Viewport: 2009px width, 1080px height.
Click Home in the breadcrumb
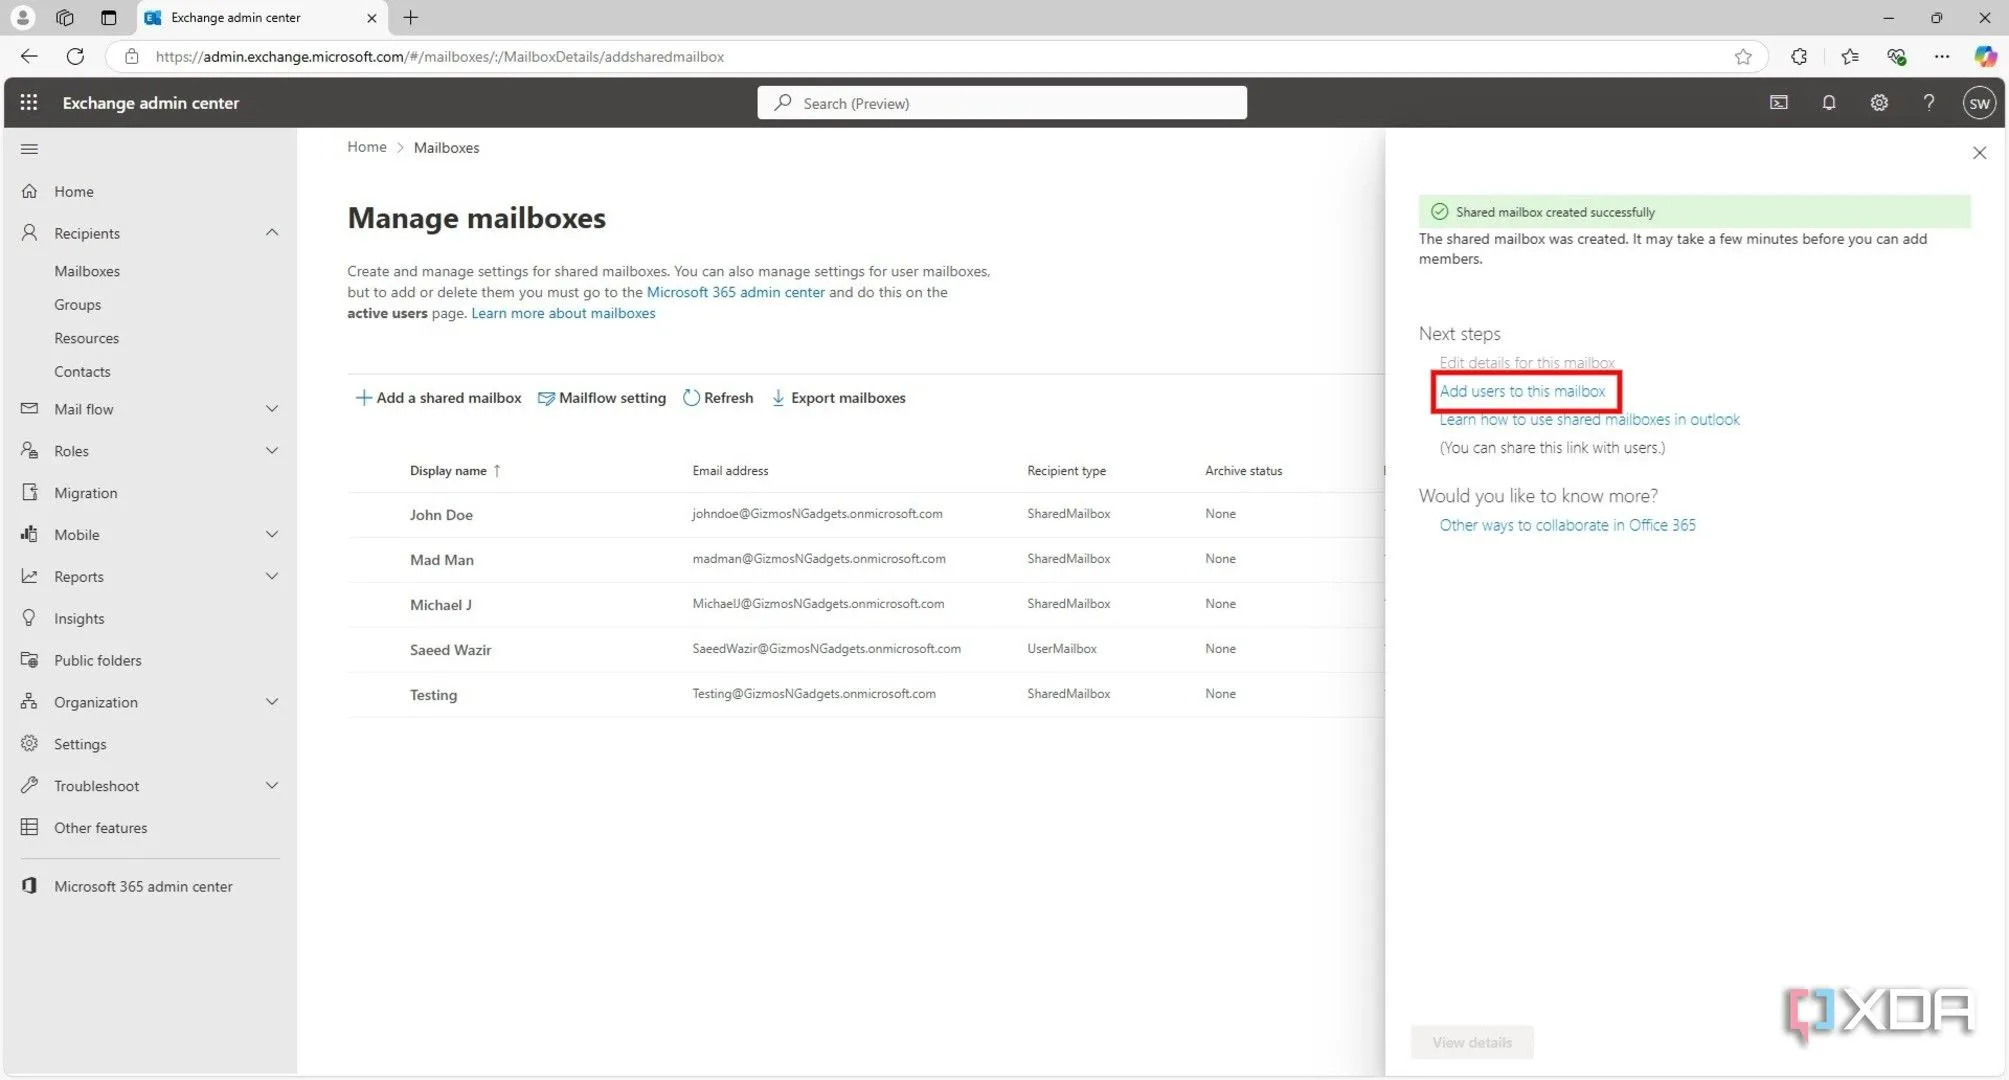pos(366,147)
